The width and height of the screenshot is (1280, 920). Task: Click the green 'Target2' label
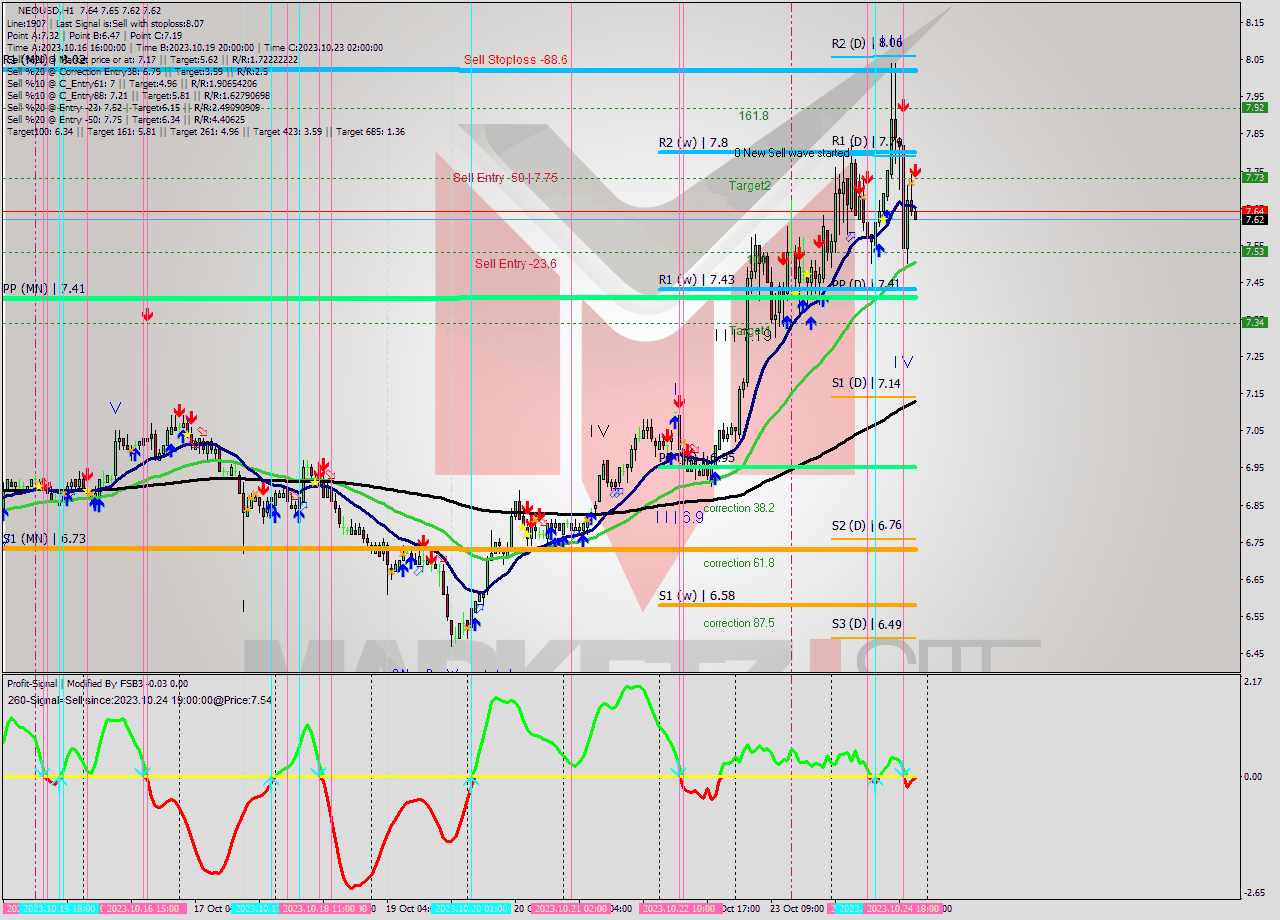point(749,185)
